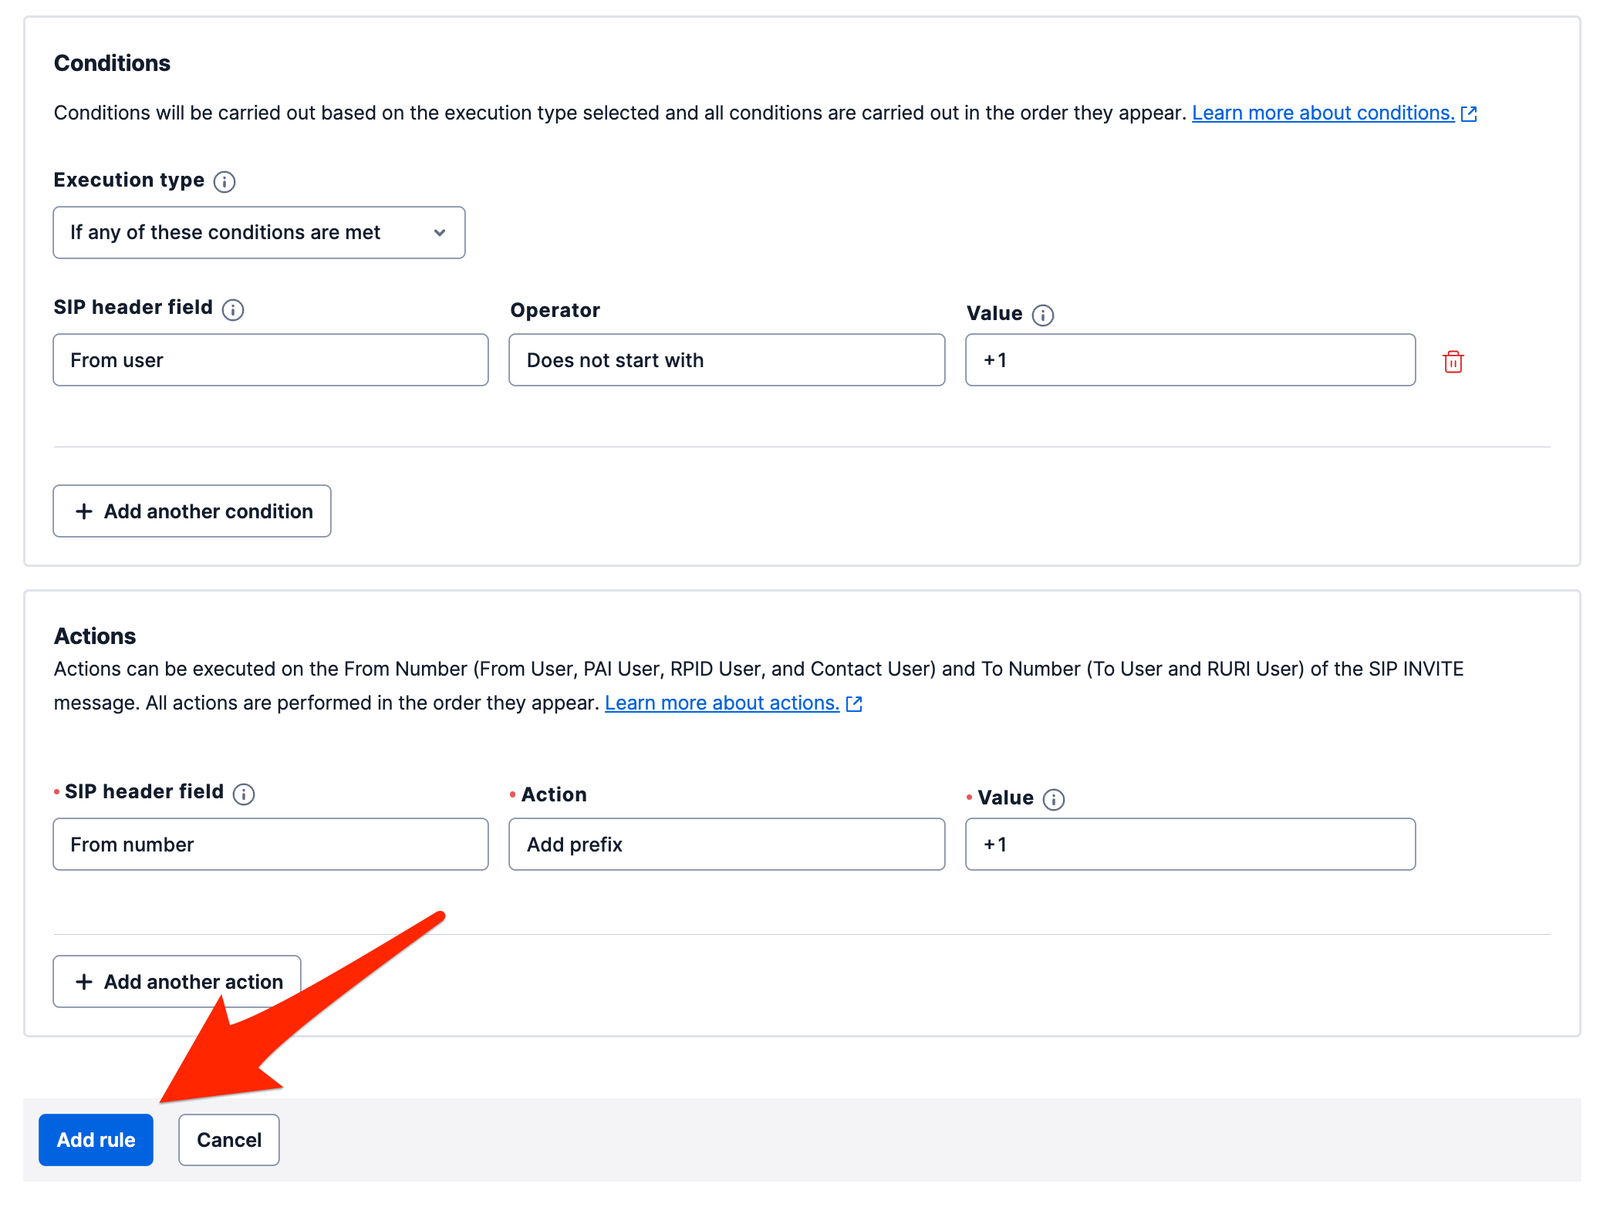Click the plus icon on Add another action

[x=84, y=981]
